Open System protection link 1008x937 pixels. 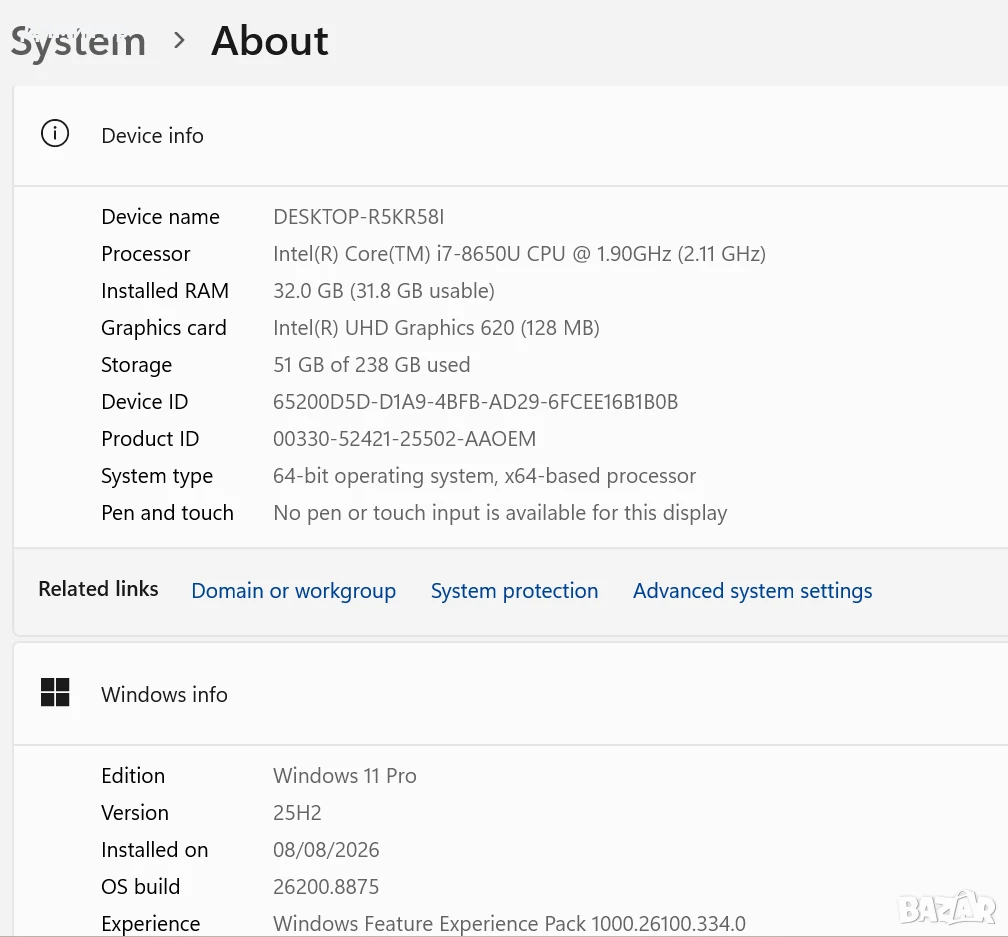click(x=514, y=591)
